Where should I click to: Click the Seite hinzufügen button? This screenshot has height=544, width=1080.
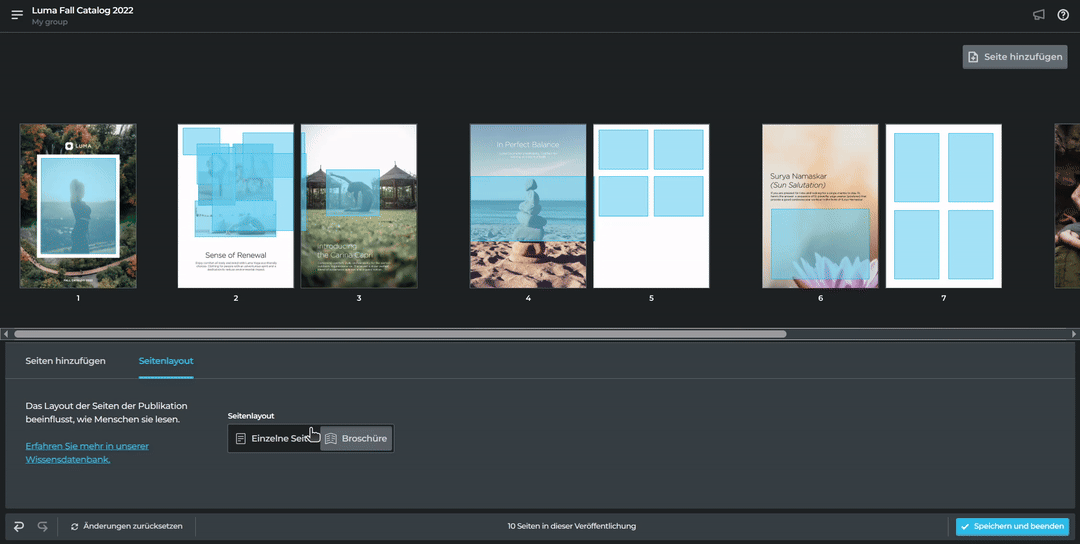(1014, 57)
